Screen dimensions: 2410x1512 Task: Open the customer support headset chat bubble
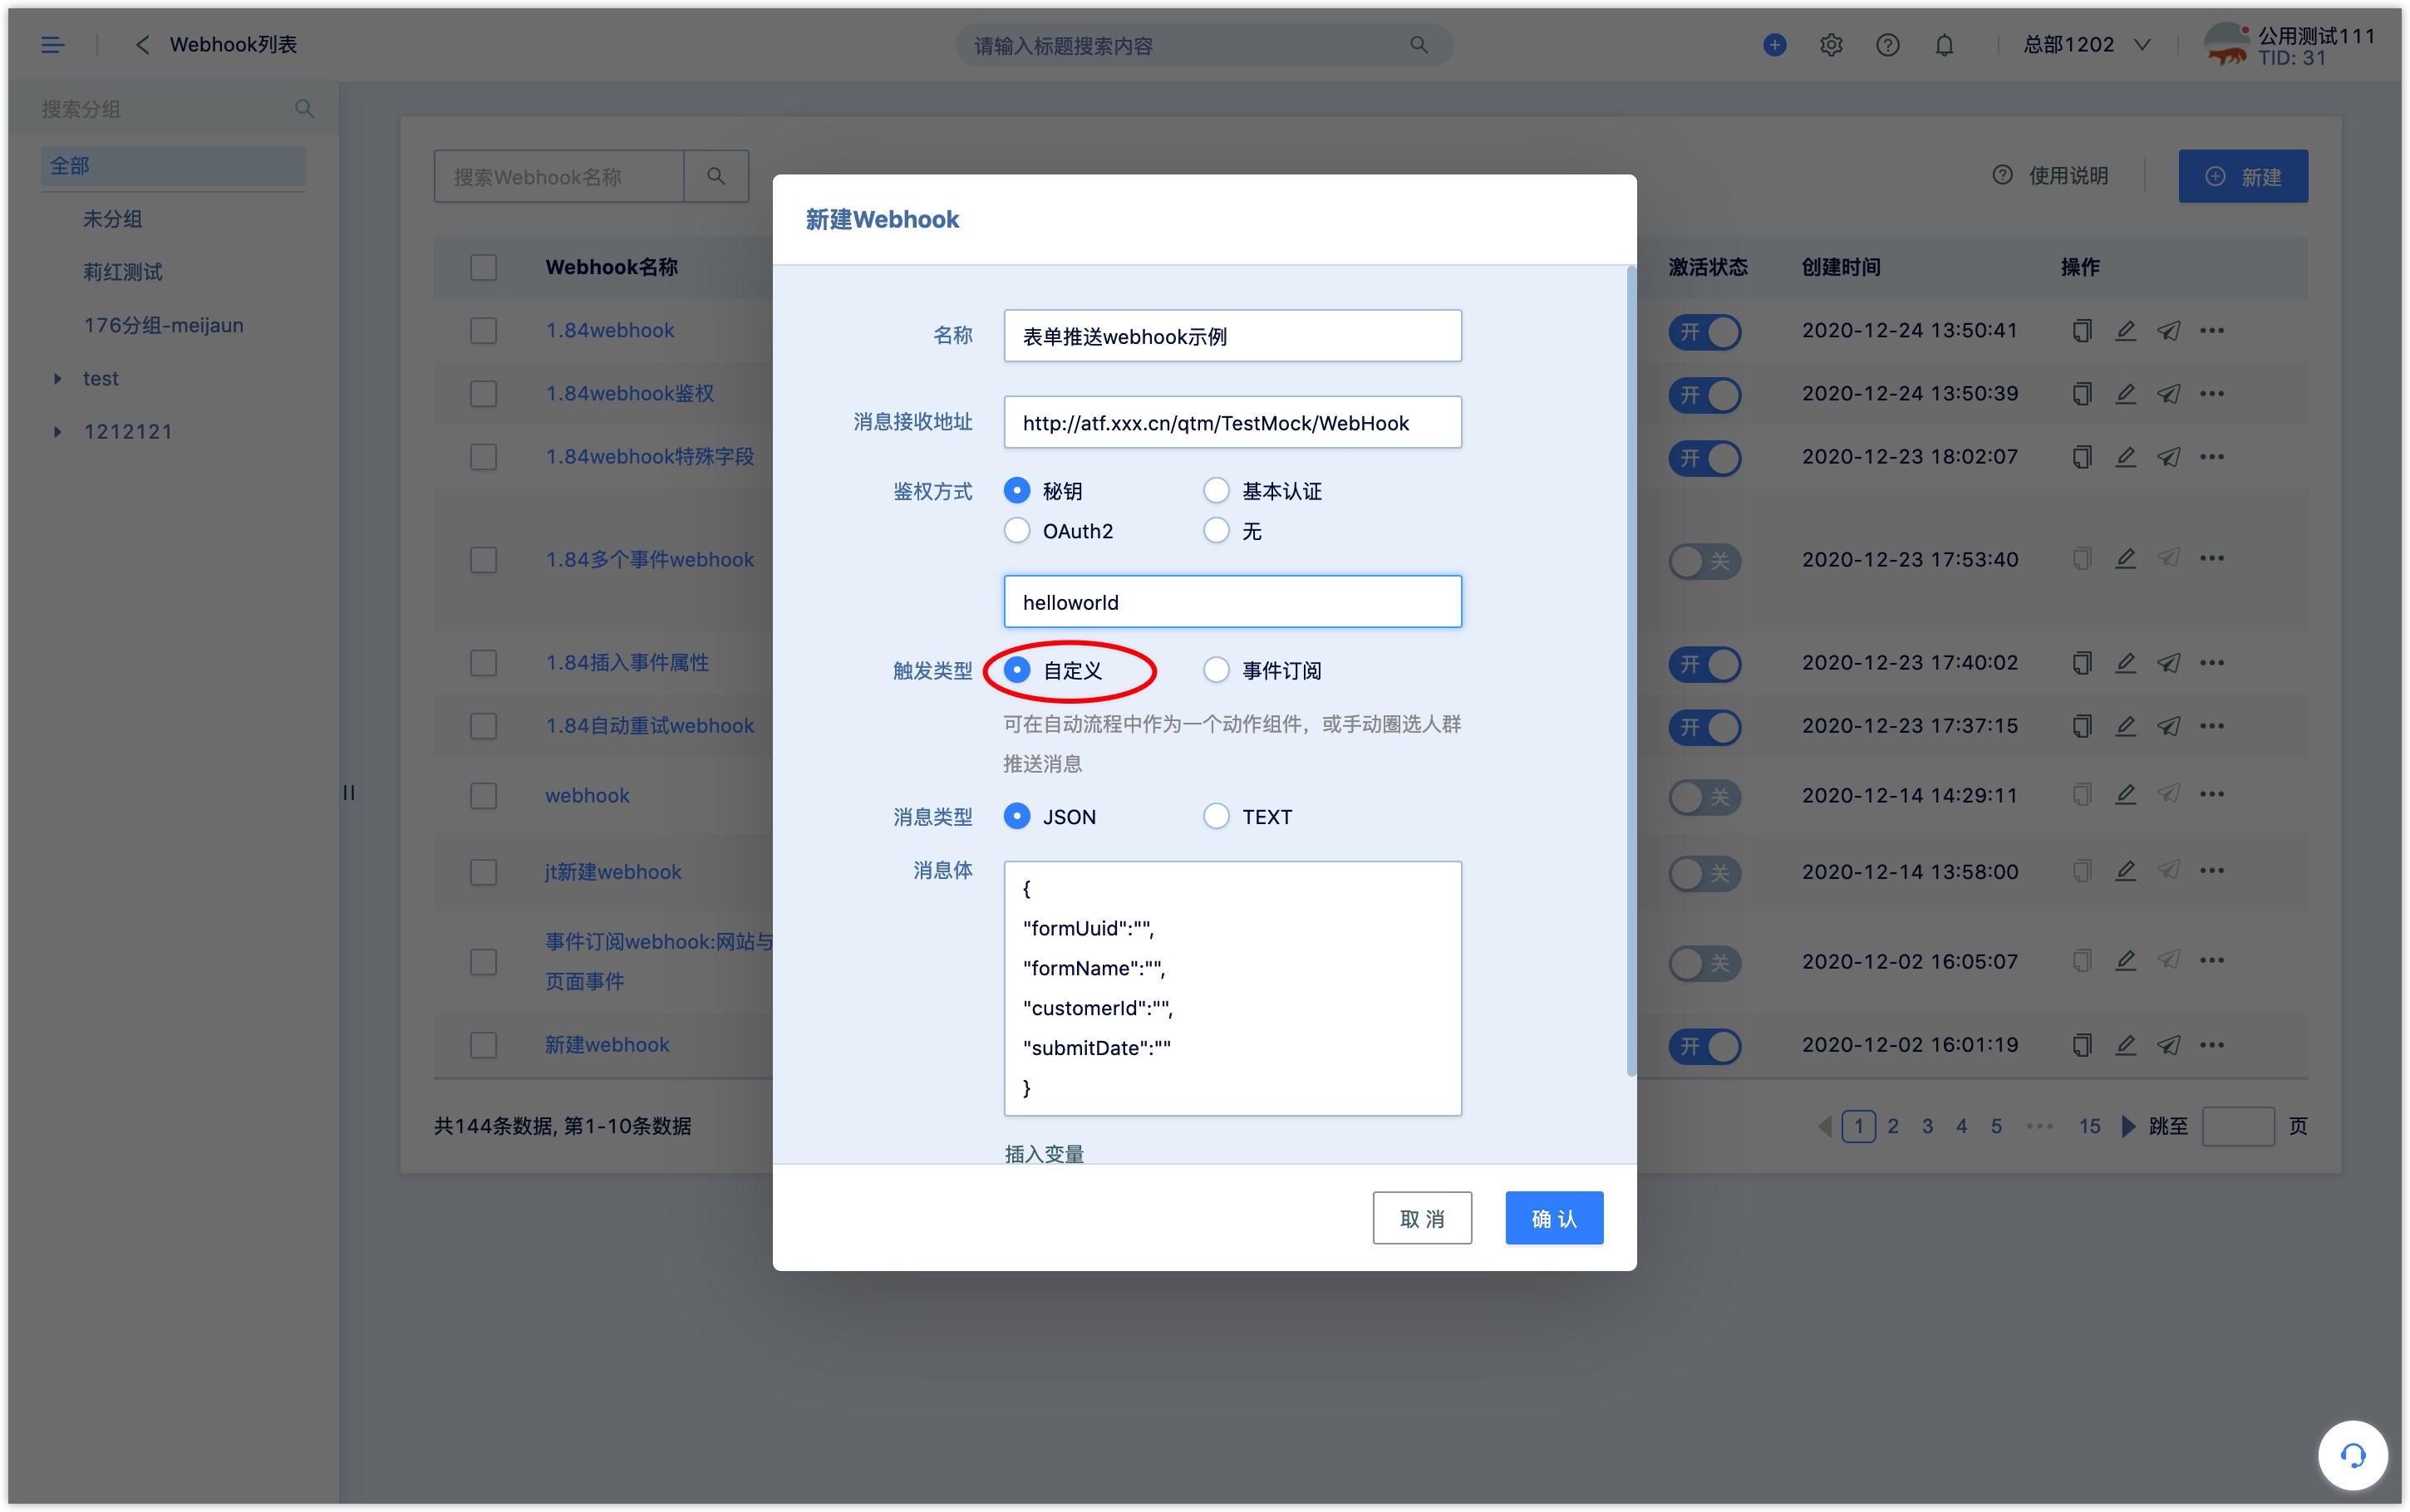[2352, 1455]
